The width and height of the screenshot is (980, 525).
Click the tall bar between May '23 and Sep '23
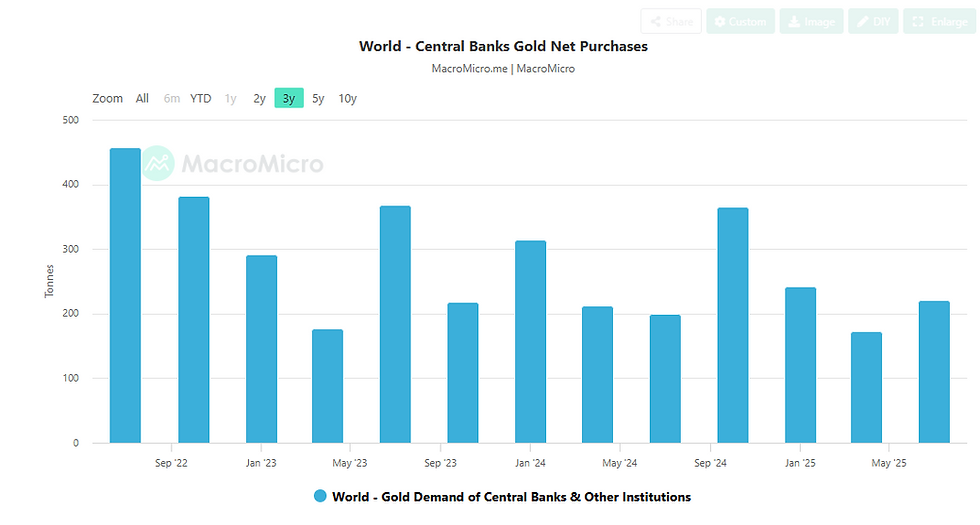click(x=396, y=324)
